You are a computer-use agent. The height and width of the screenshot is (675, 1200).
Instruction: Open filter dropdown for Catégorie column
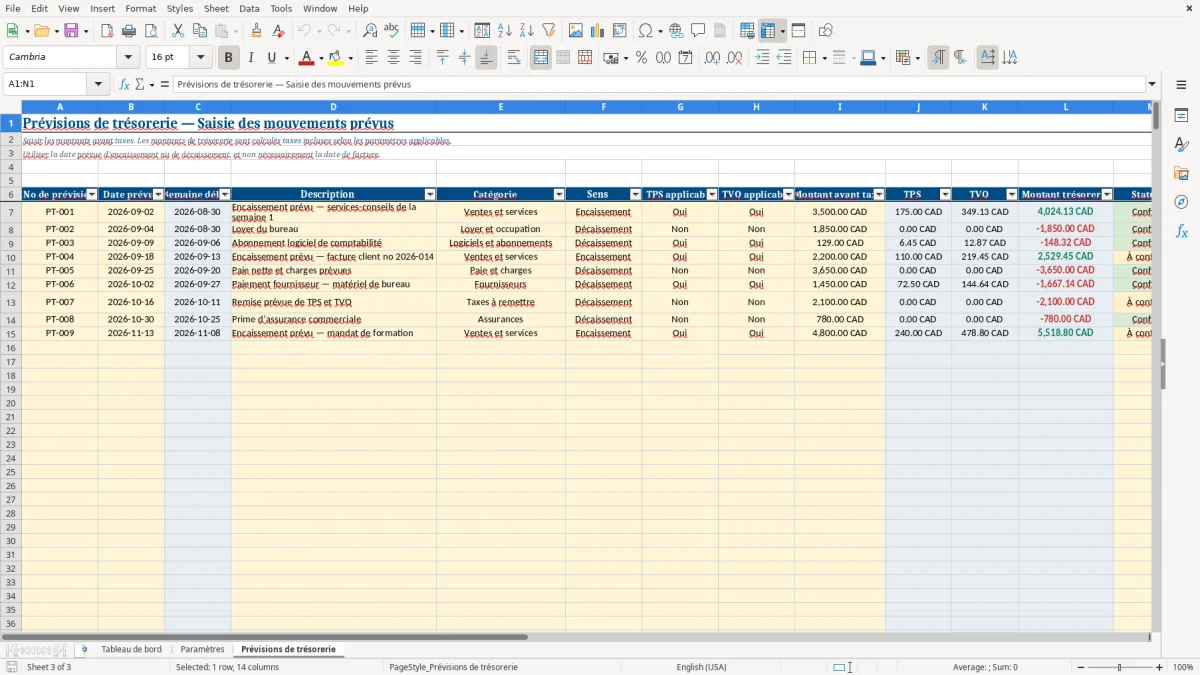click(559, 194)
